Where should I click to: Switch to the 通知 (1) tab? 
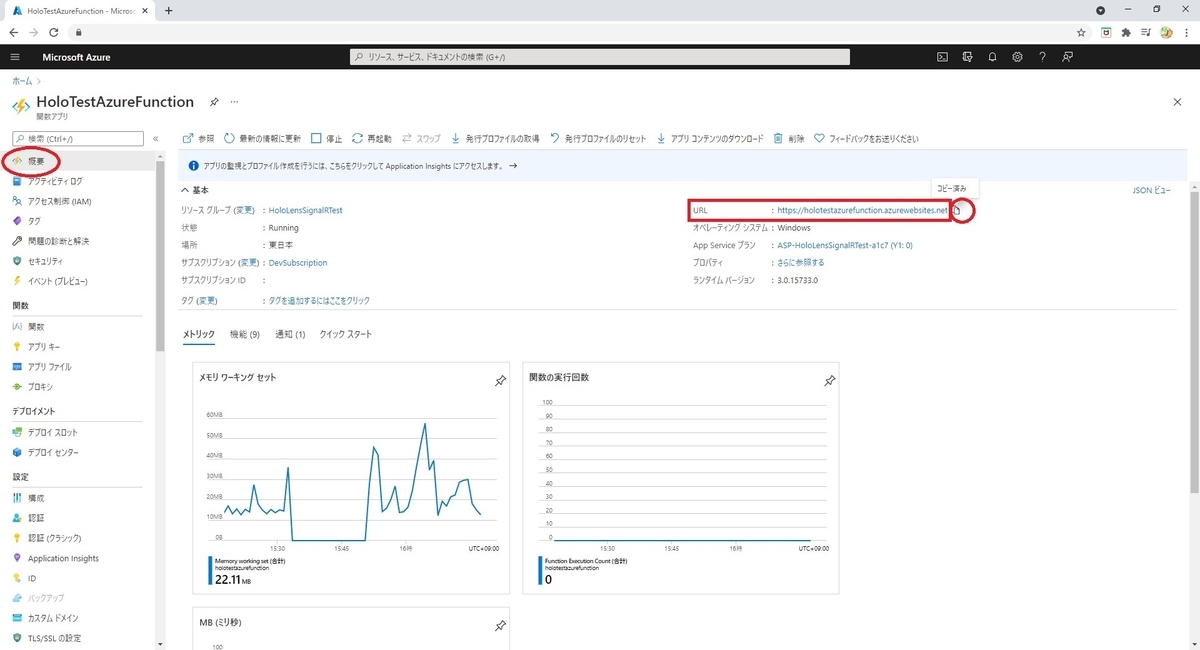pyautogui.click(x=290, y=334)
